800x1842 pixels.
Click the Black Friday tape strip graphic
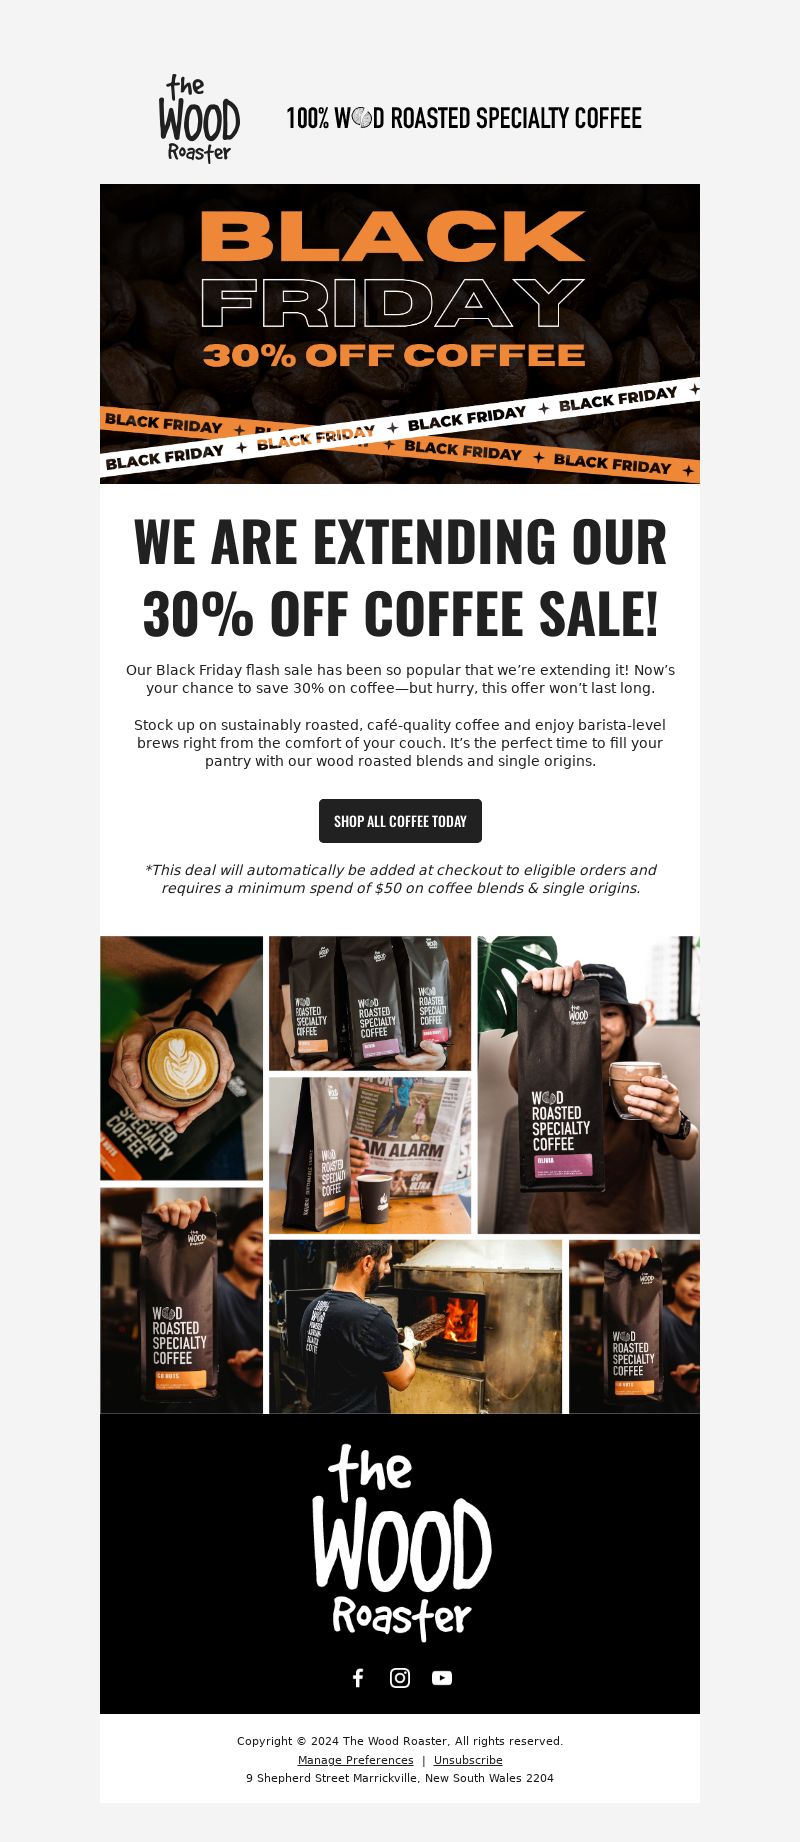[x=400, y=431]
